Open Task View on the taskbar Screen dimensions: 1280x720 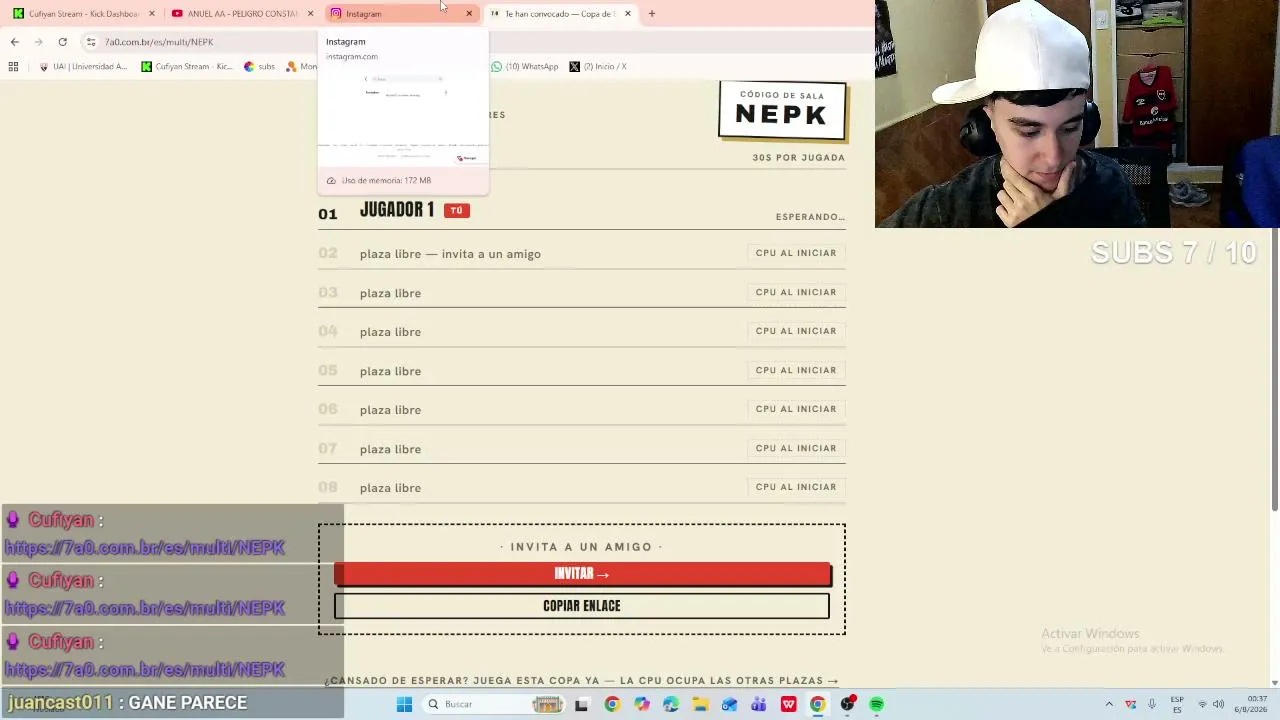tap(581, 704)
